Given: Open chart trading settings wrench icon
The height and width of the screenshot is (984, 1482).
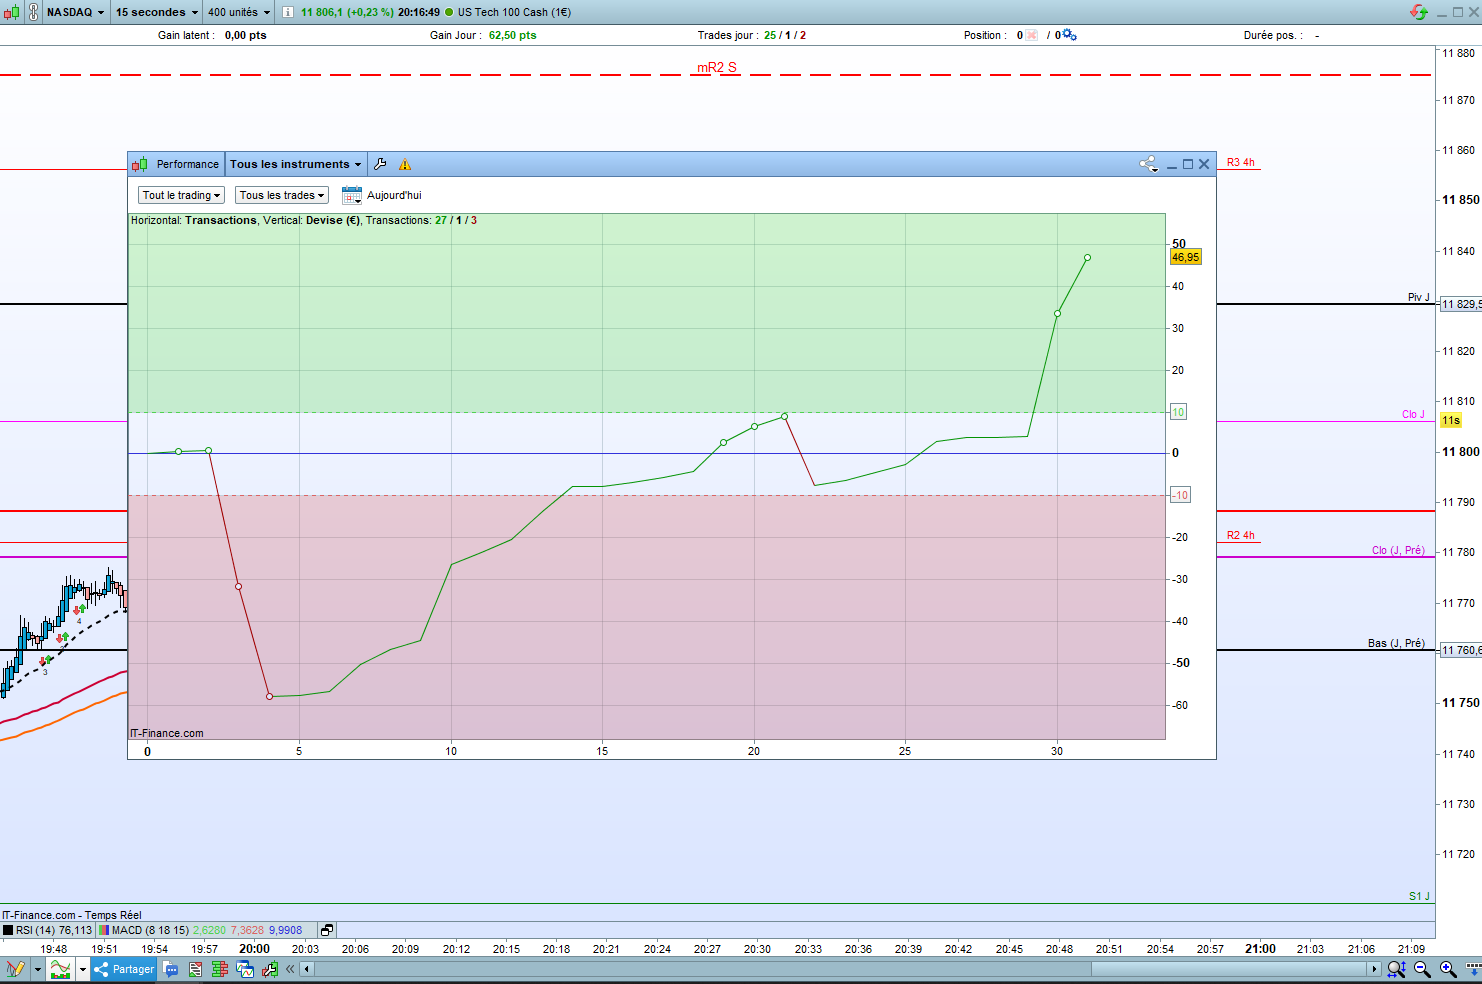Looking at the screenshot, I should pos(270,969).
